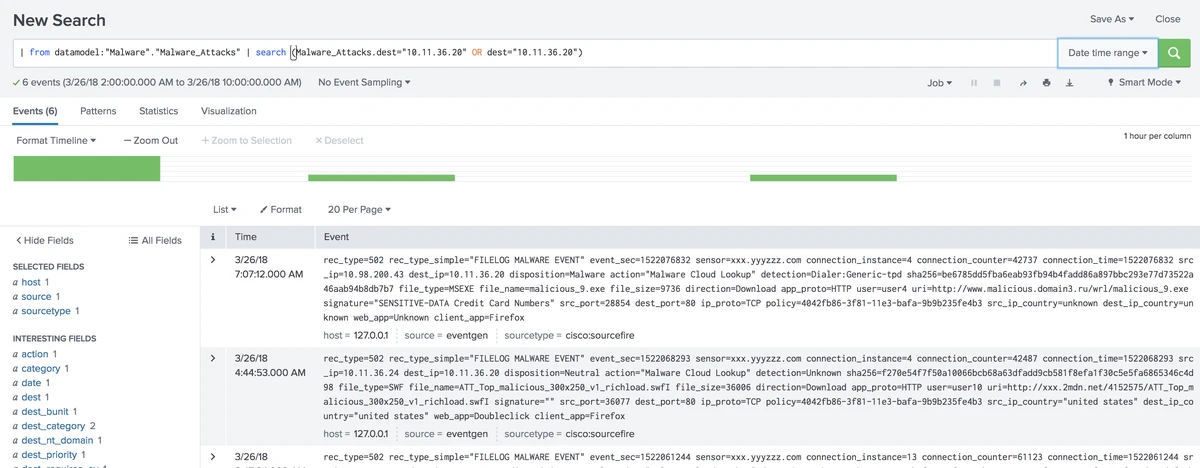Image resolution: width=1200 pixels, height=468 pixels.
Task: Export results with the download icon
Action: [x=1069, y=83]
